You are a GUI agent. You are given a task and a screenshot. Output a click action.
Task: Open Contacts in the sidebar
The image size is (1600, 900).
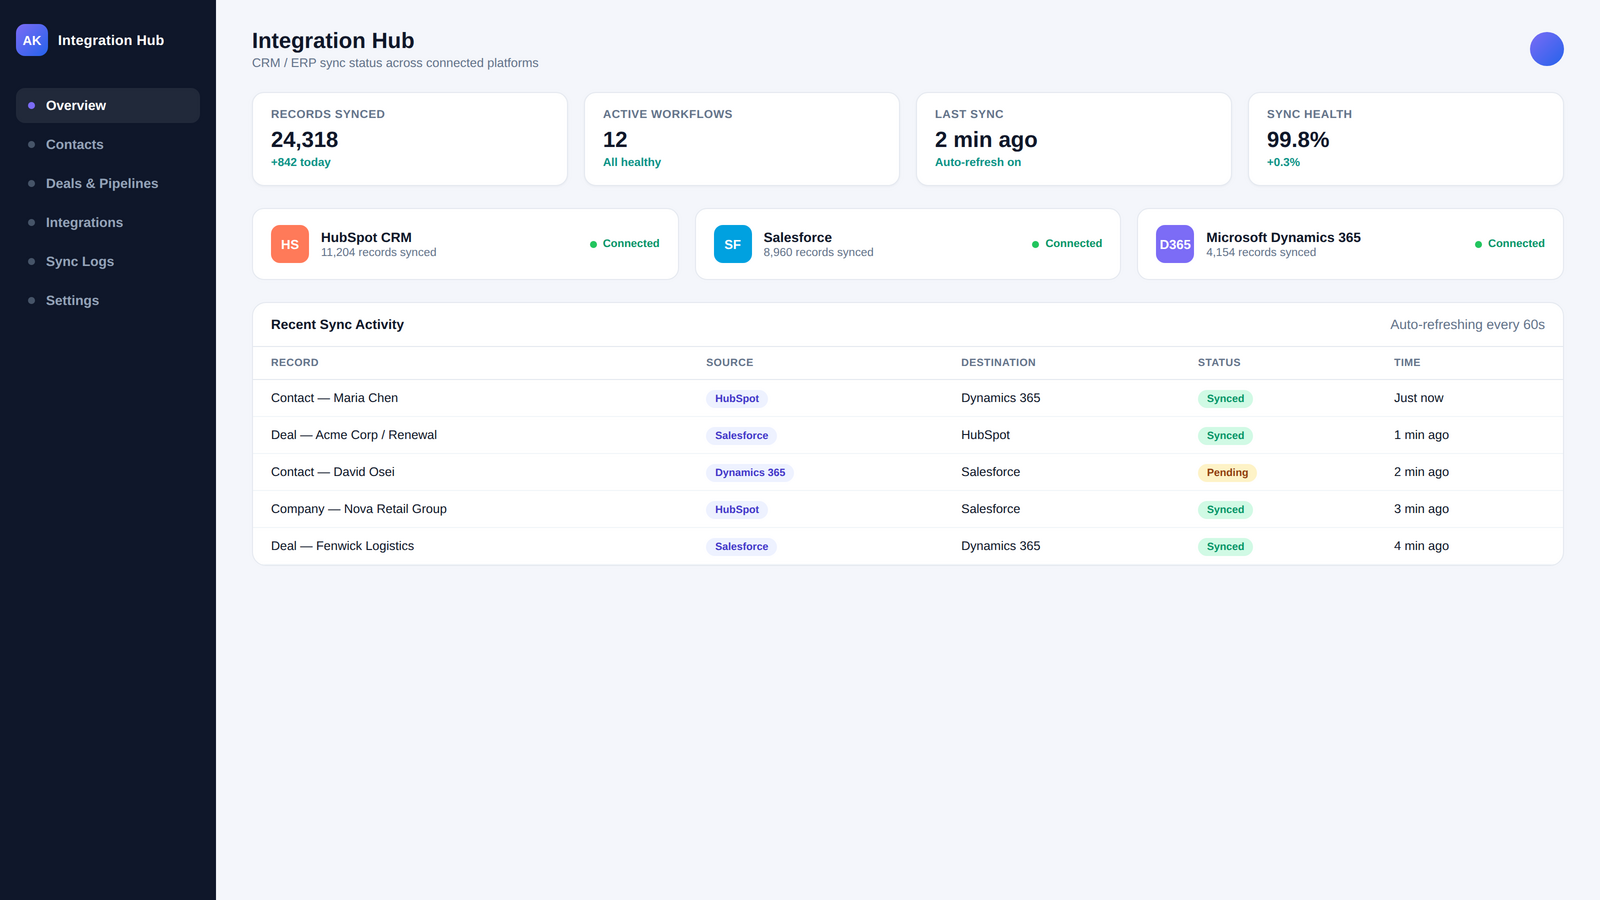(x=108, y=144)
